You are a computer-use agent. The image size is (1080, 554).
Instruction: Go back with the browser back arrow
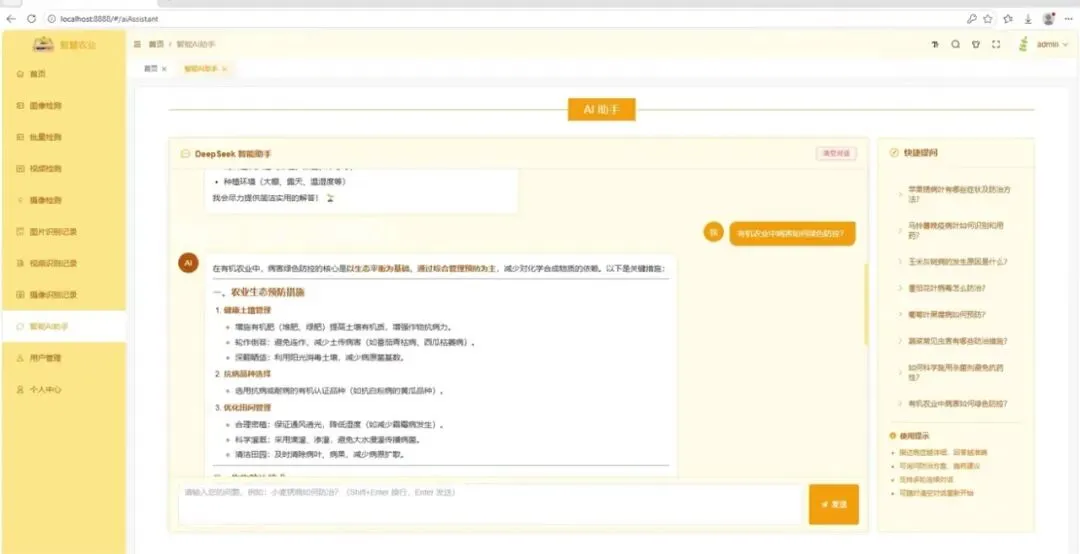tap(10, 19)
